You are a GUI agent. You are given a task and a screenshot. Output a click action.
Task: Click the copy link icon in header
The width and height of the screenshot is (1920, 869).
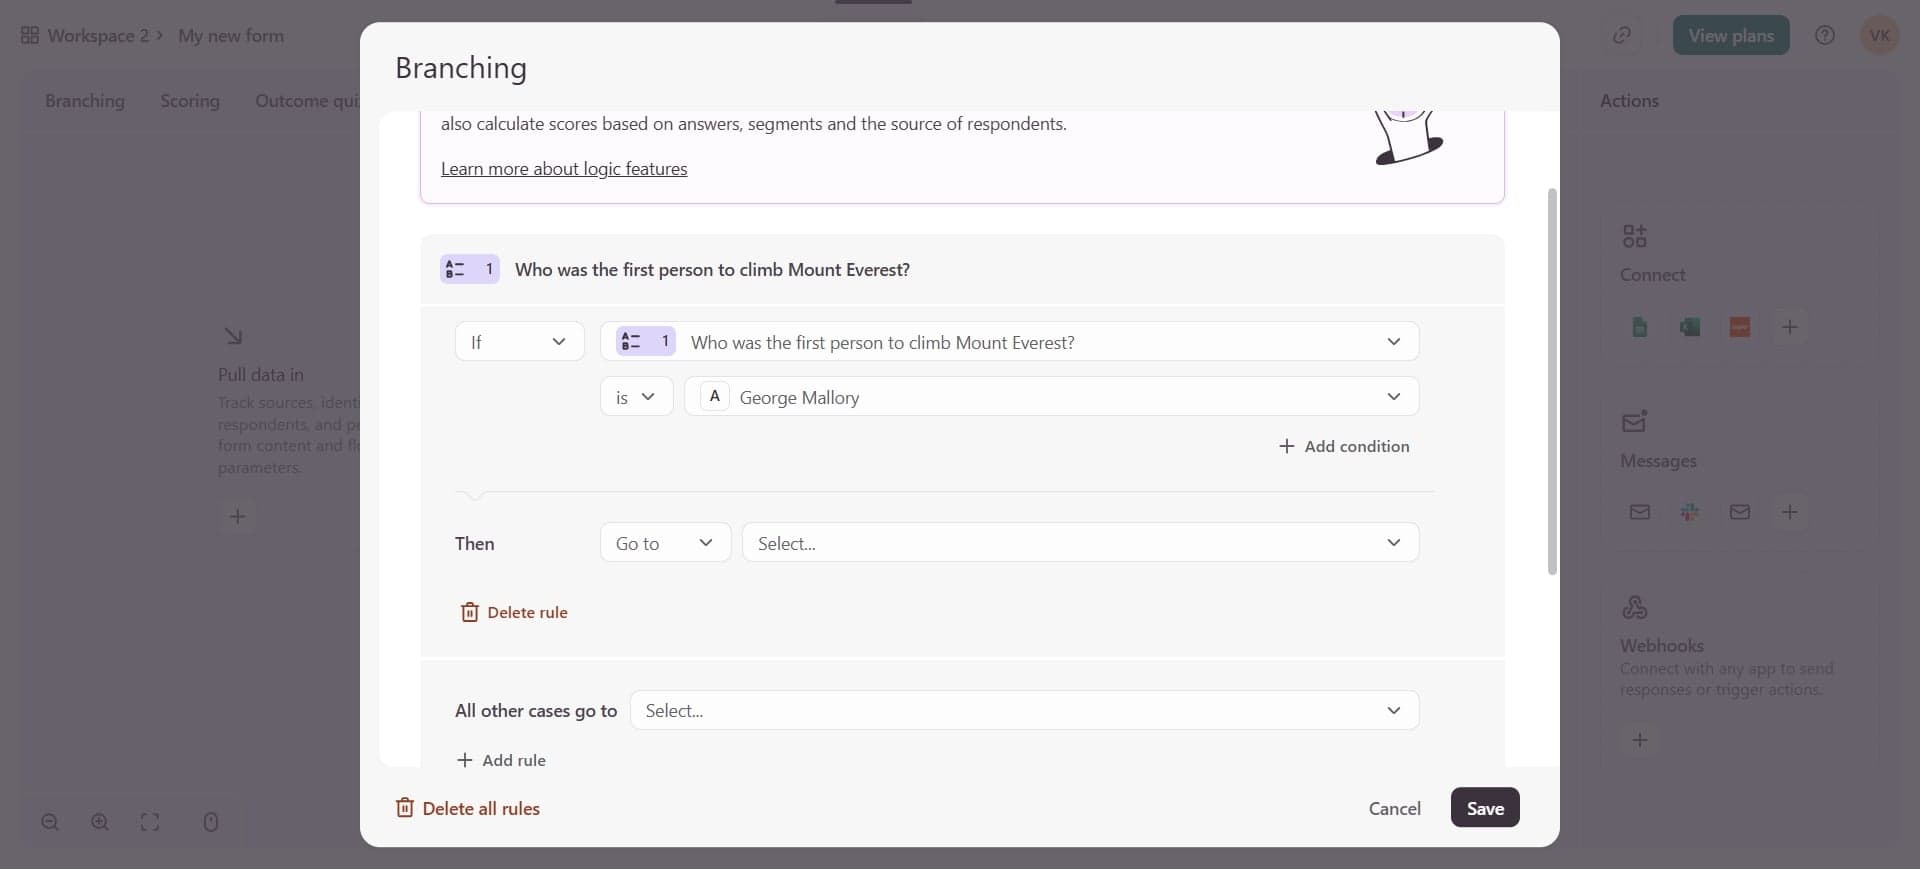pos(1622,36)
